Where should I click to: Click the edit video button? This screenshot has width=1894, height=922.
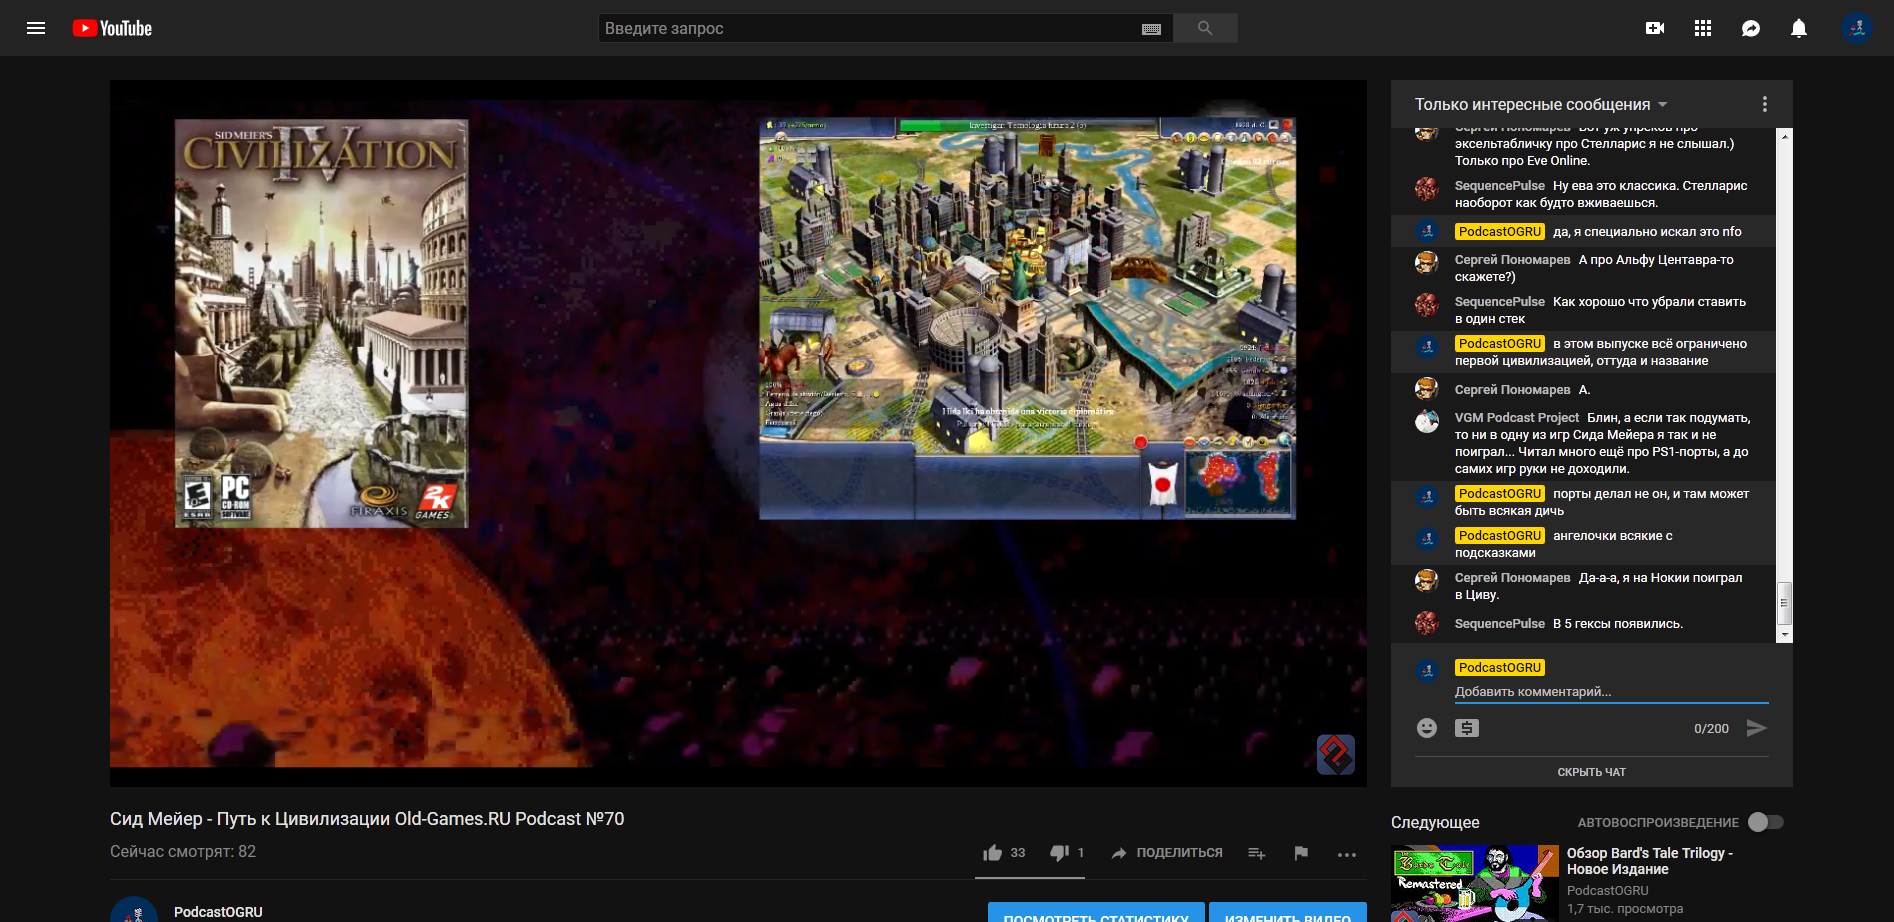pyautogui.click(x=1288, y=912)
